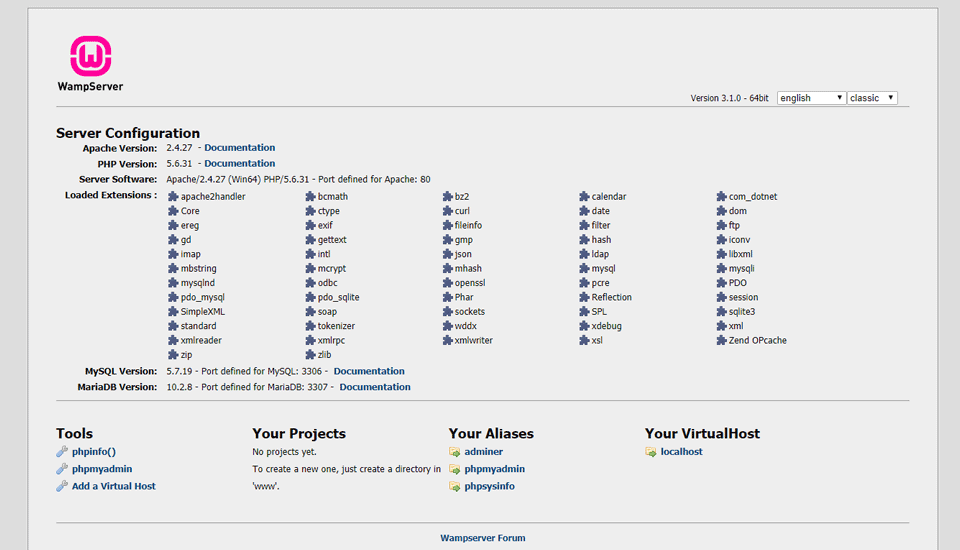Visit the Wampserver Forum link
Screen dimensions: 960x550
482,538
